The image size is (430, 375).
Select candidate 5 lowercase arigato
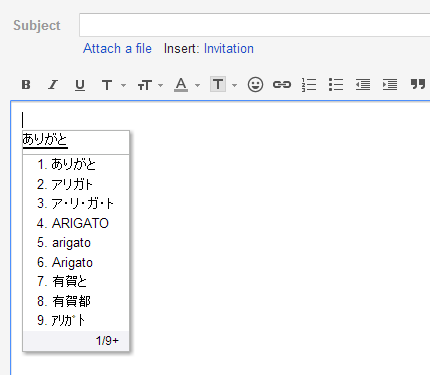click(x=76, y=243)
